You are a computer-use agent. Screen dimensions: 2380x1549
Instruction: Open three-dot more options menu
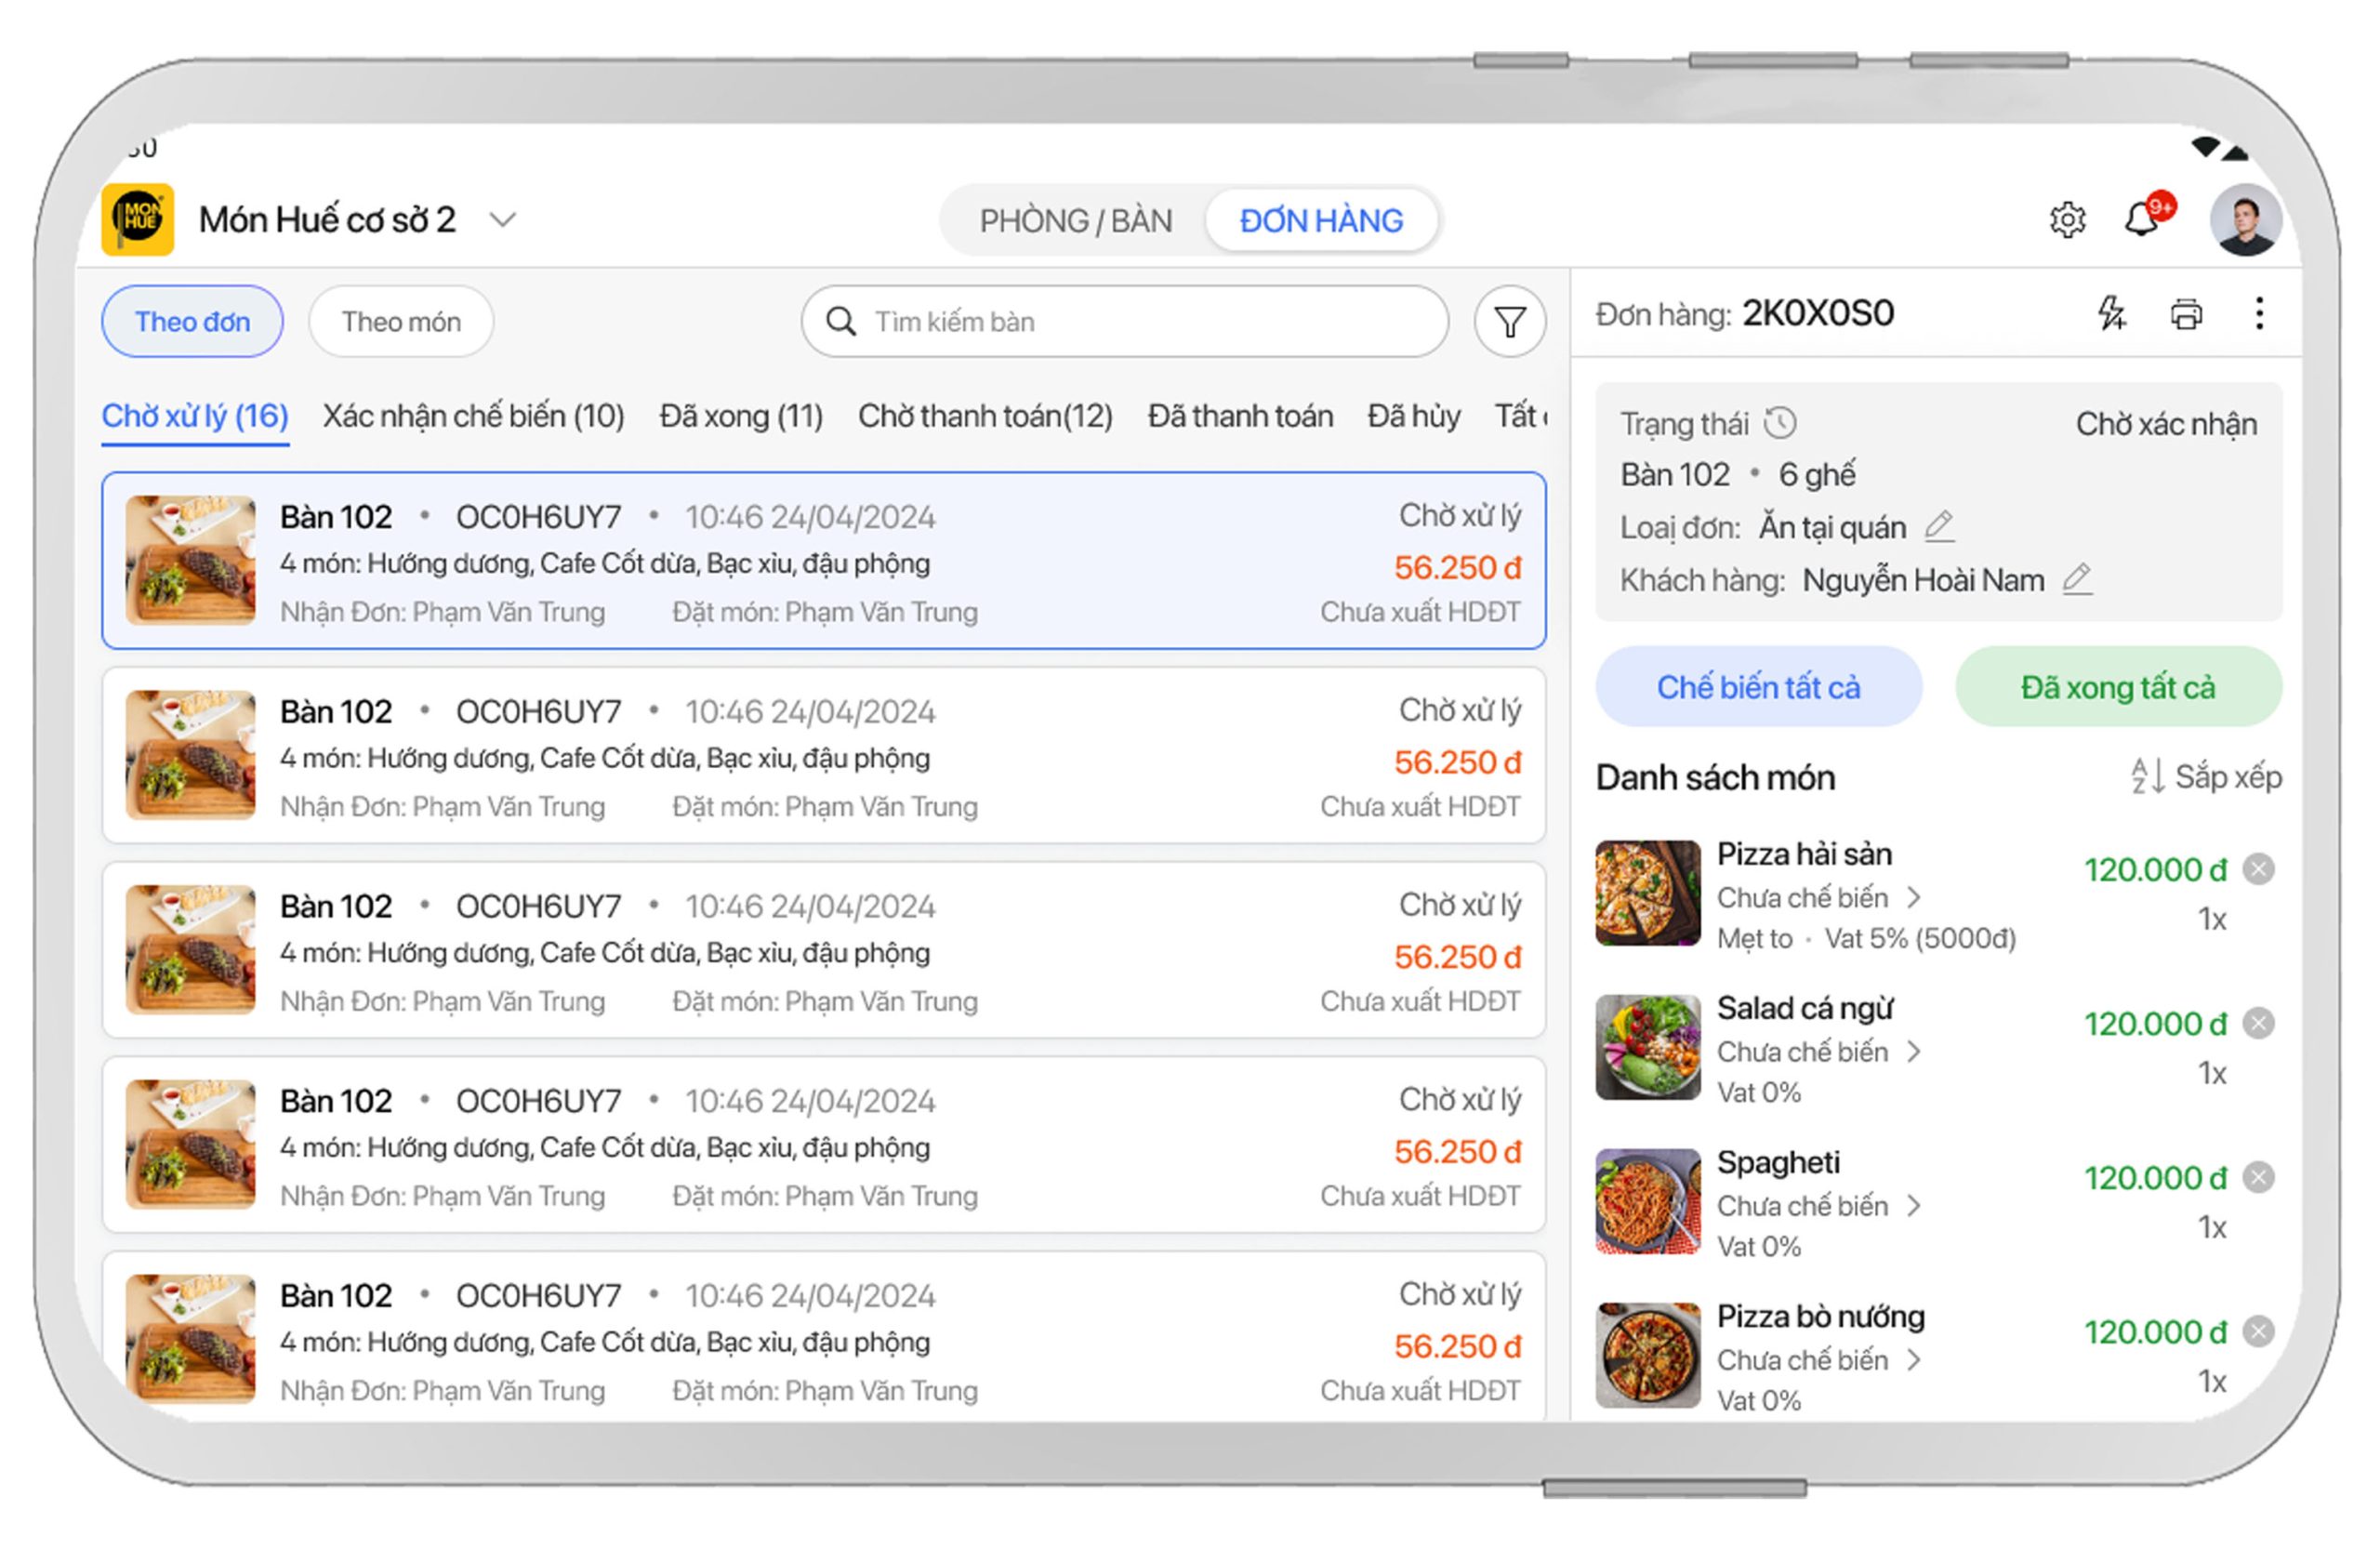pos(2259,313)
